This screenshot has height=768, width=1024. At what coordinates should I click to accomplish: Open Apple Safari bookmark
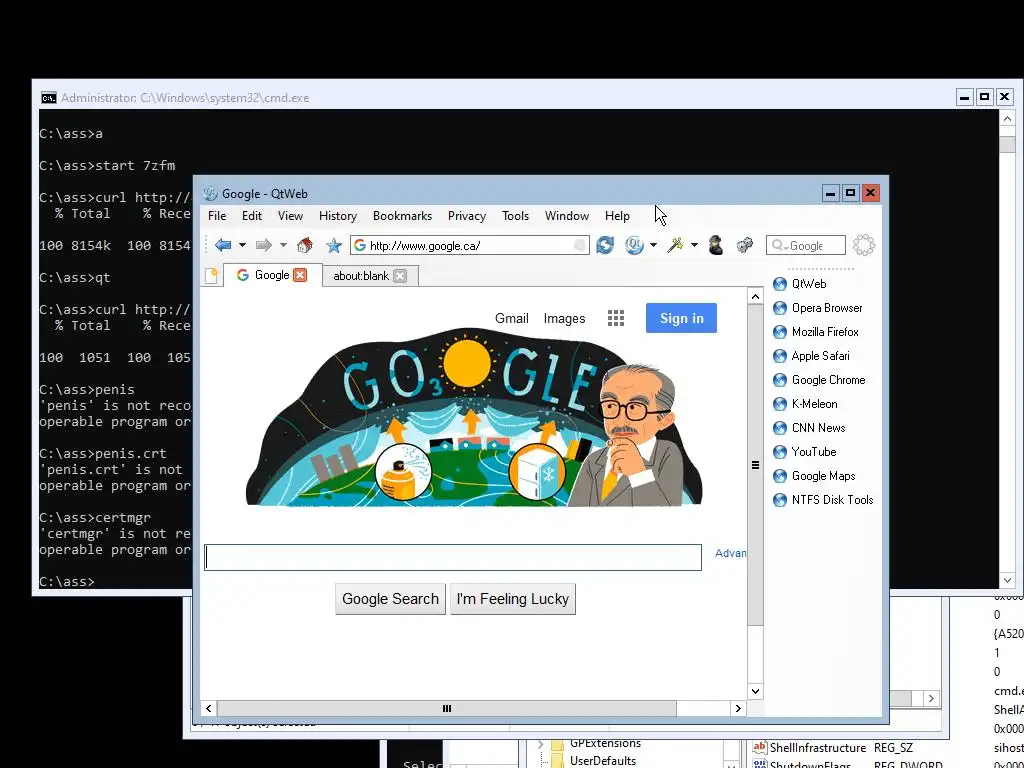click(811, 356)
